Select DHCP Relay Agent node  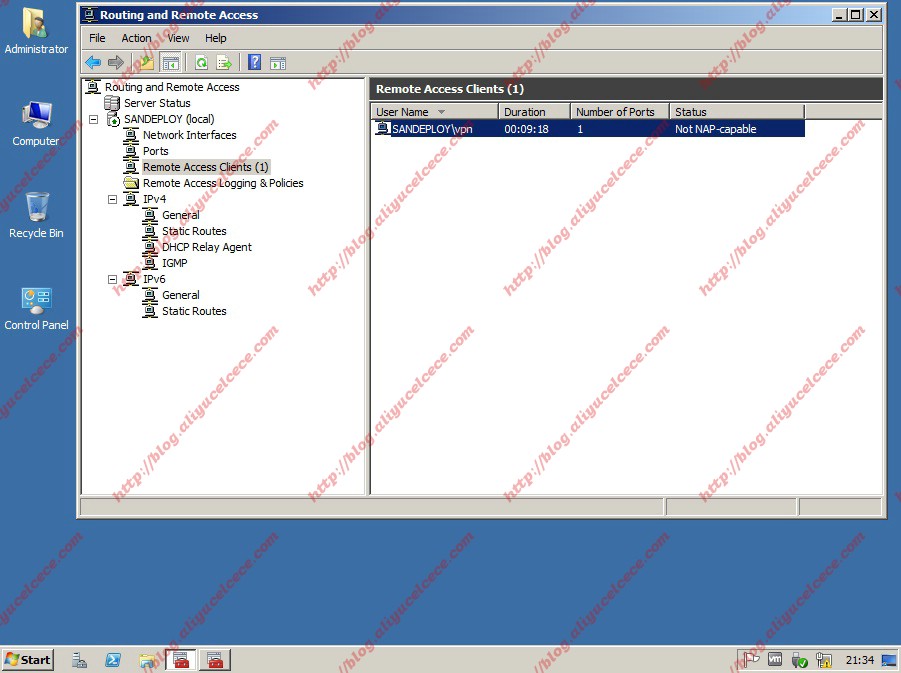(x=207, y=247)
